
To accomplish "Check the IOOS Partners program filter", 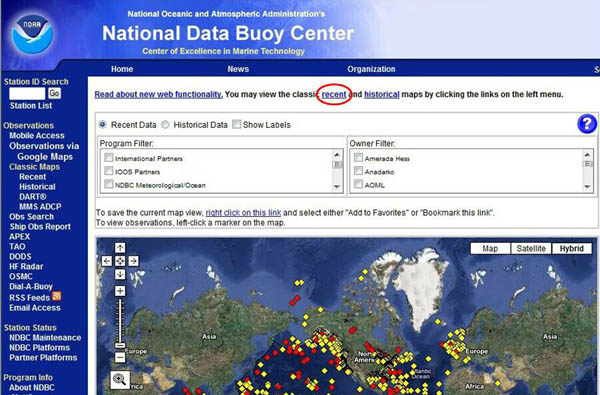I will pos(109,171).
